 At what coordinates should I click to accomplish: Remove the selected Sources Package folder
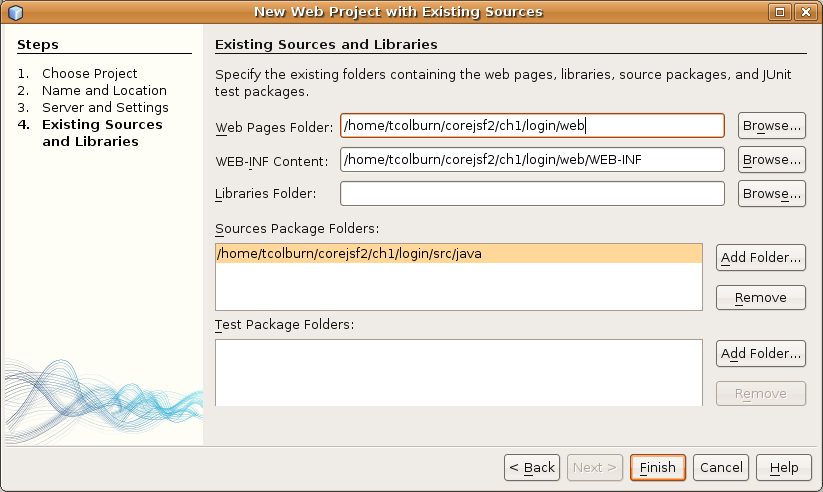(x=761, y=298)
